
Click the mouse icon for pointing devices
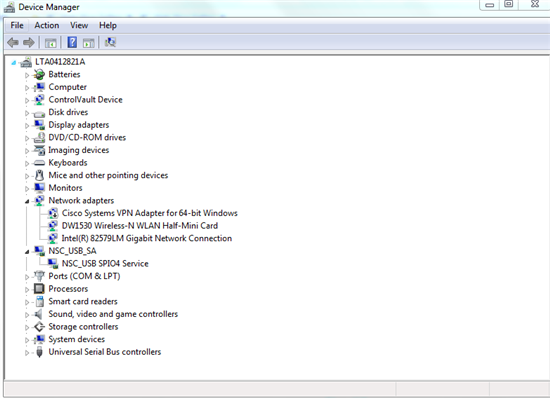[x=39, y=175]
